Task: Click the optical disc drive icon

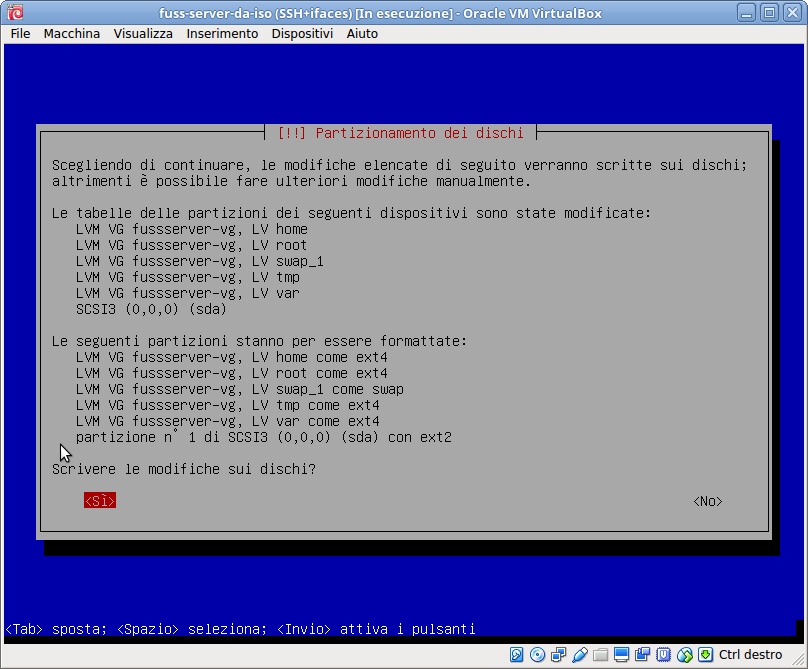Action: click(x=537, y=655)
